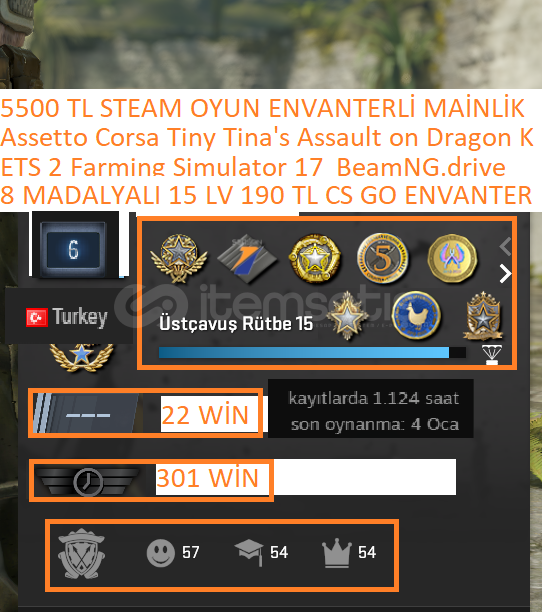Click the Turkey flag country label
The image size is (542, 612).
[67, 317]
